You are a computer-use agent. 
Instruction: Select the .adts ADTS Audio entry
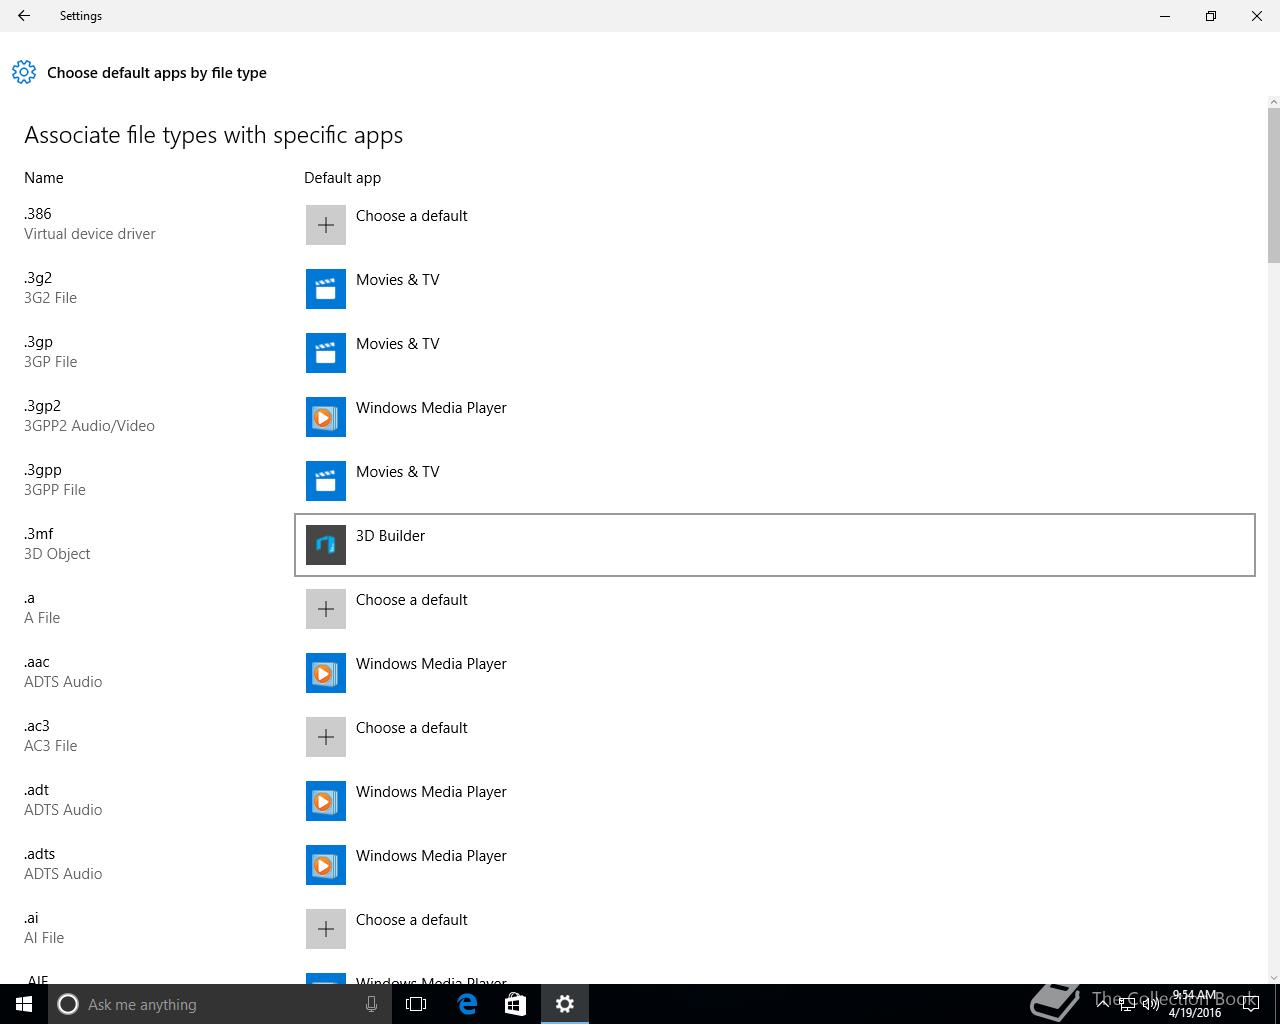coord(63,864)
